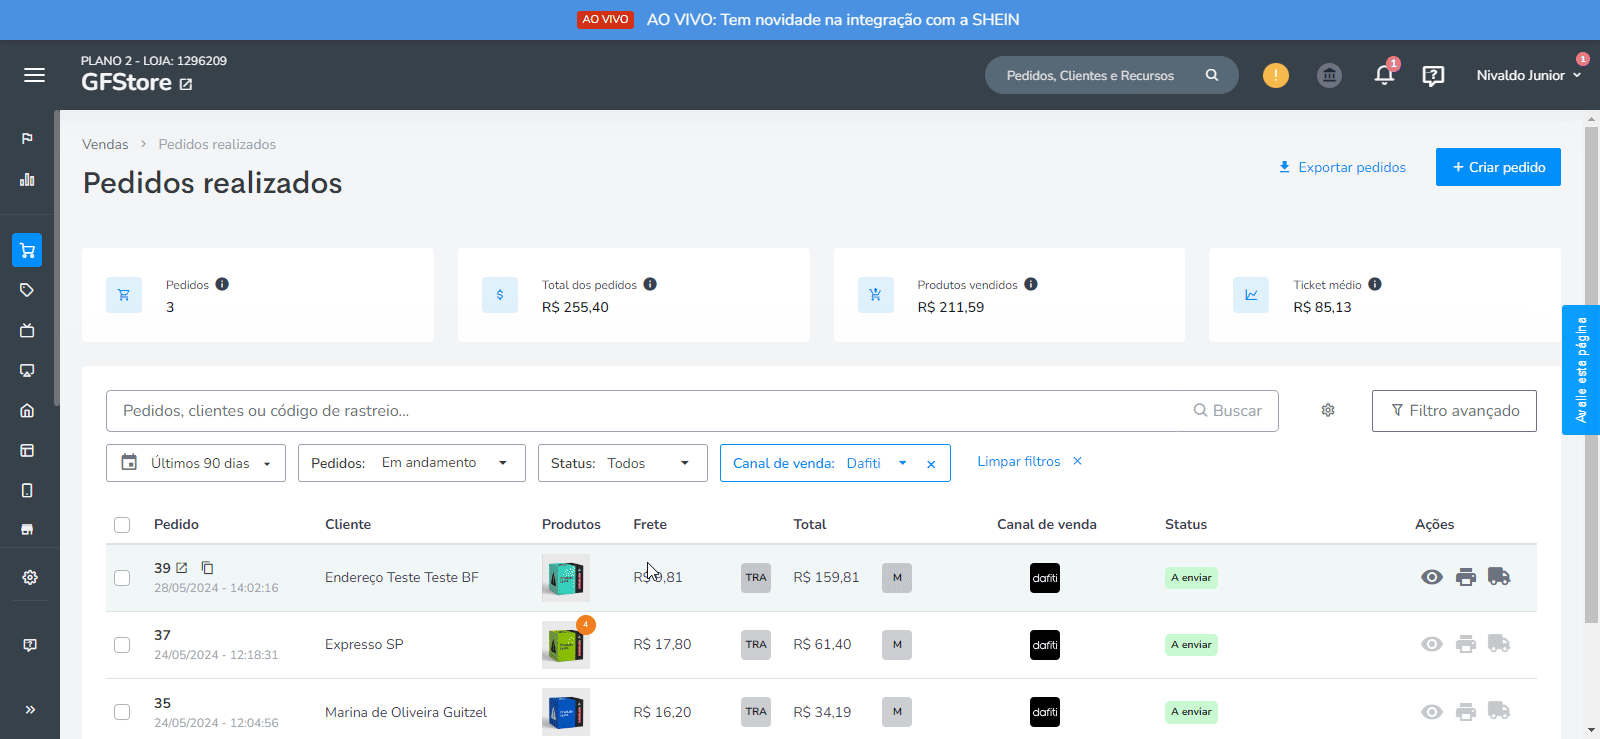1600x739 pixels.
Task: Click the truck shipping icon for order 39
Action: click(x=1499, y=577)
